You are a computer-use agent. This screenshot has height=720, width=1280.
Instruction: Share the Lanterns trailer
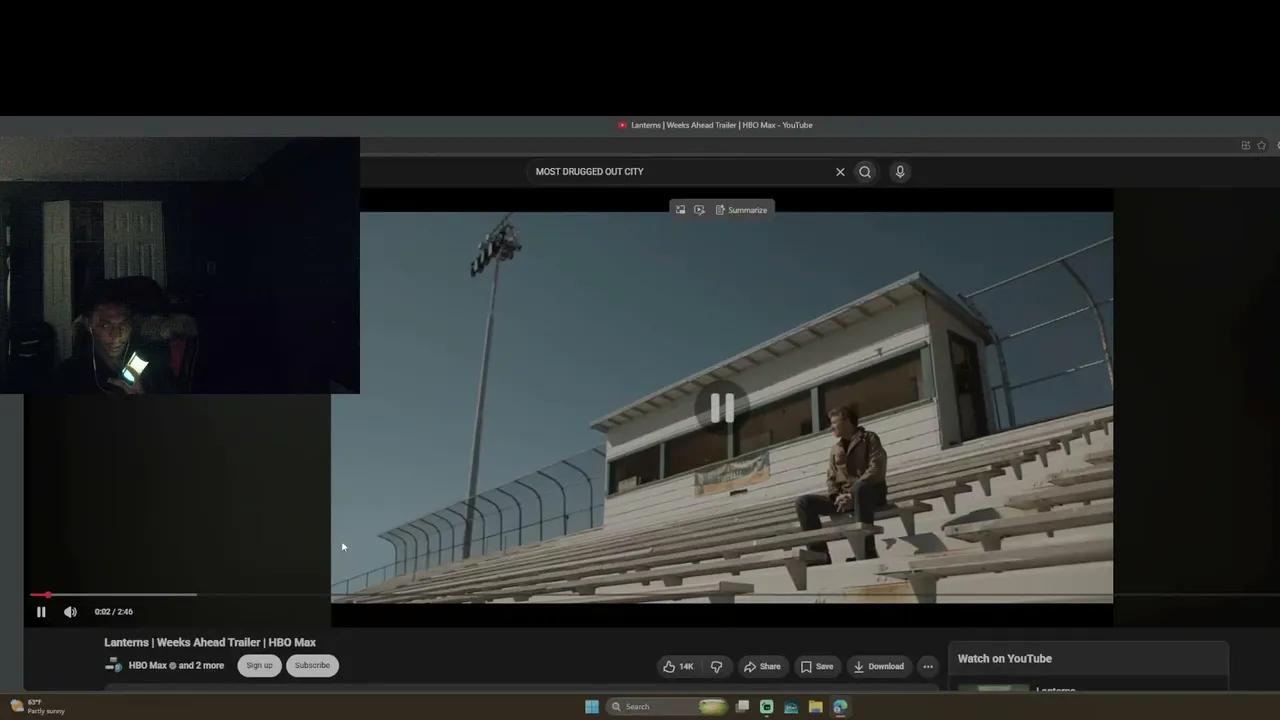click(762, 667)
